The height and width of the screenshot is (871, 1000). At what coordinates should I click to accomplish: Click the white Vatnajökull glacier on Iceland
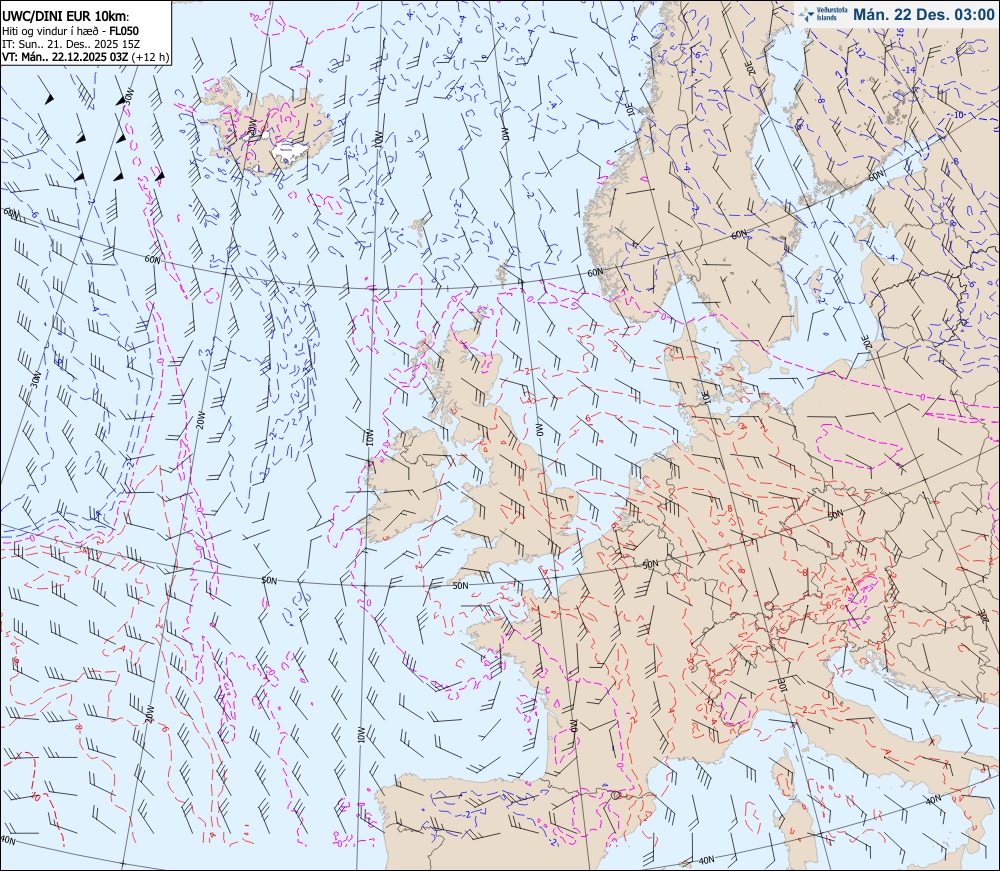291,152
